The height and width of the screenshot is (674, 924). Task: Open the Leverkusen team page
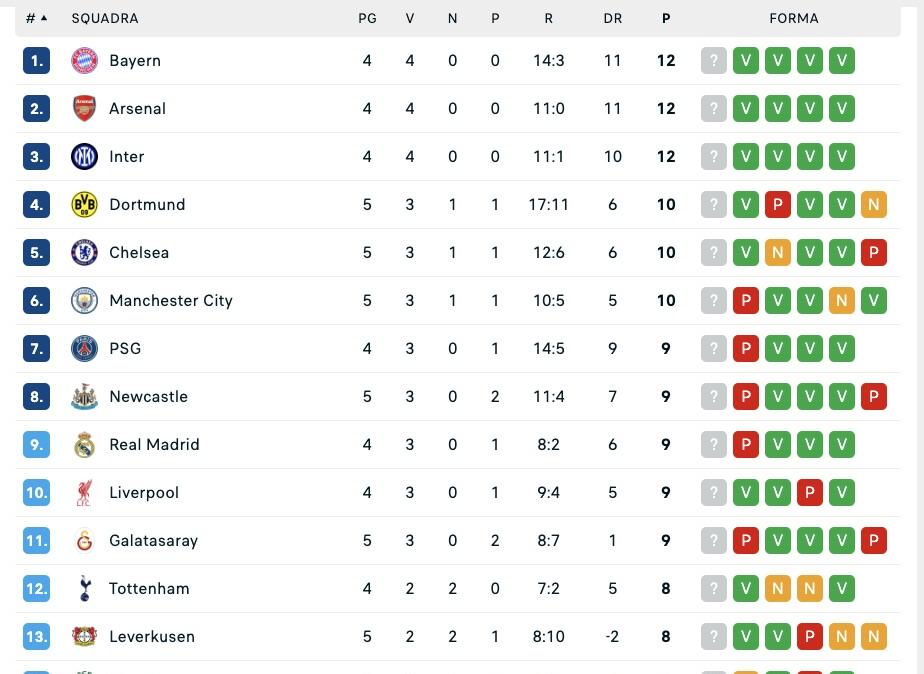point(152,636)
